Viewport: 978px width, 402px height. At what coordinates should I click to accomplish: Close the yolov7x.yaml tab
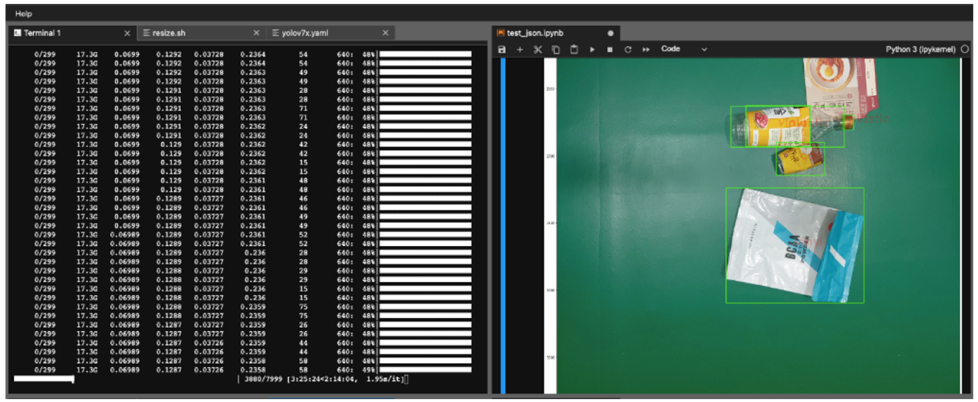pos(385,33)
